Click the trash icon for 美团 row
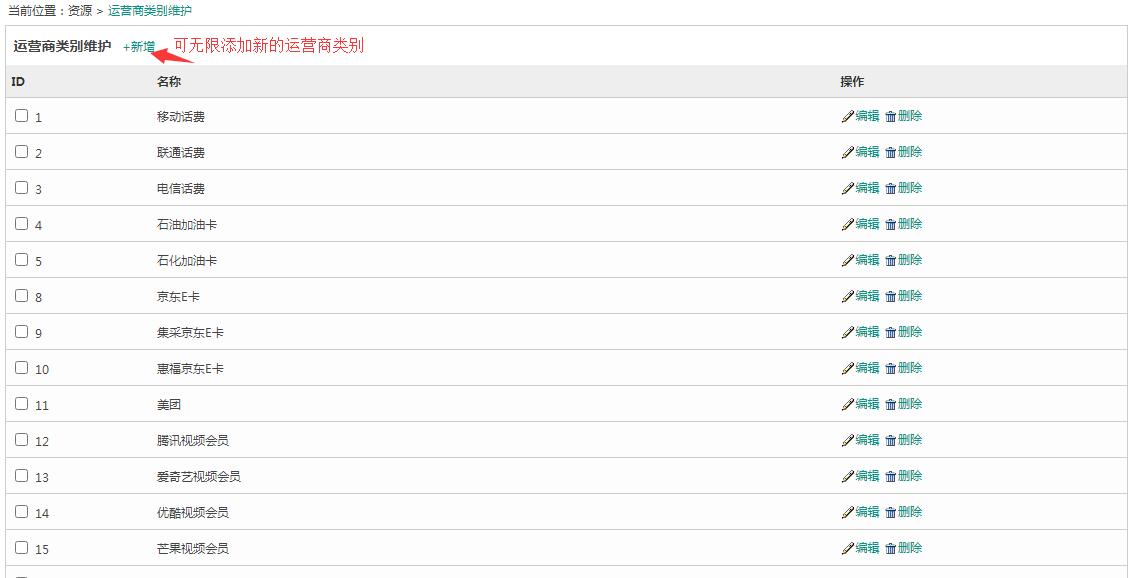The image size is (1133, 578). [891, 405]
